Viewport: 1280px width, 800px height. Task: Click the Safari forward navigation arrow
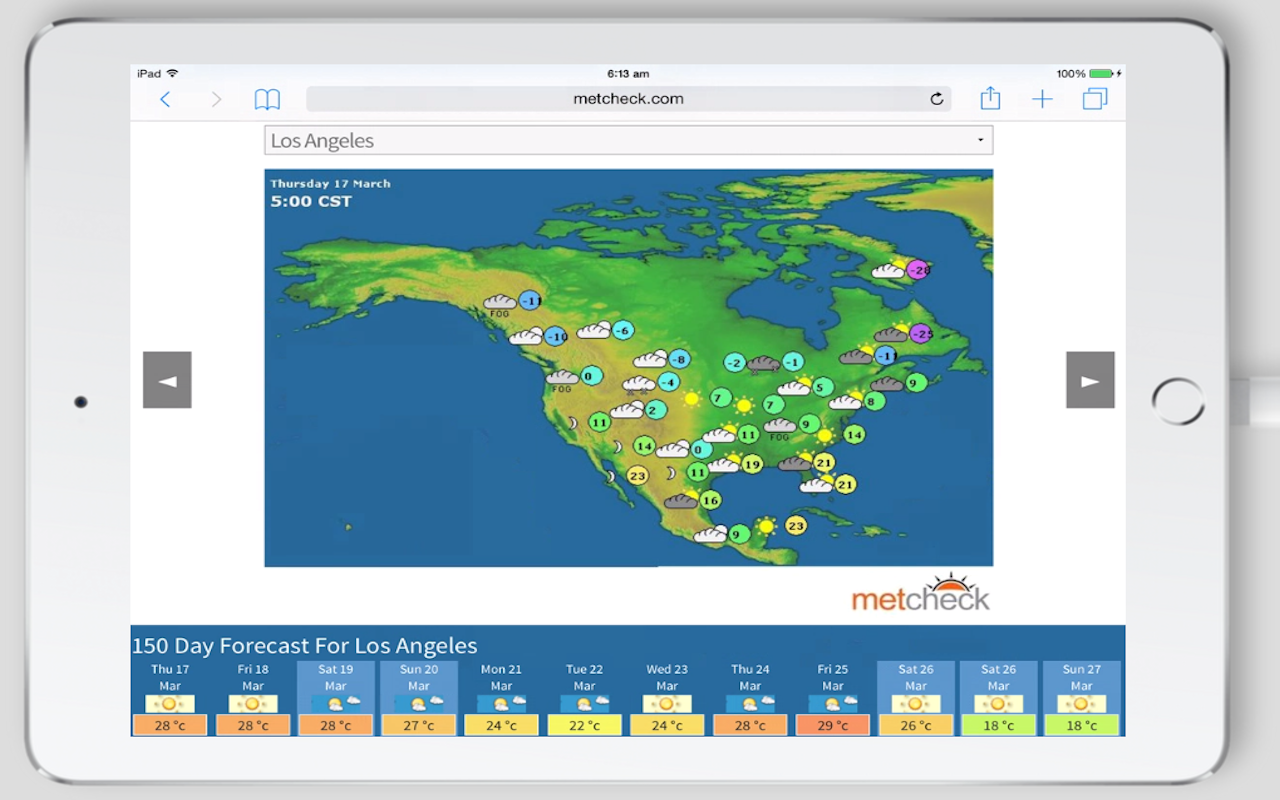point(216,99)
